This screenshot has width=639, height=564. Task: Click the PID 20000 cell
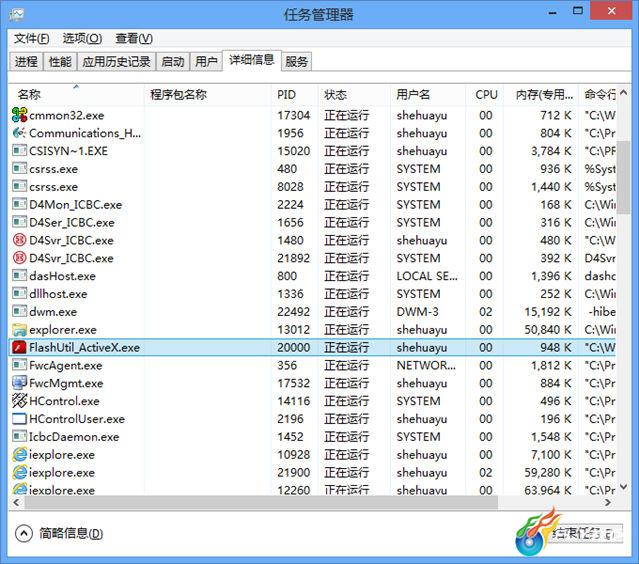(x=293, y=347)
